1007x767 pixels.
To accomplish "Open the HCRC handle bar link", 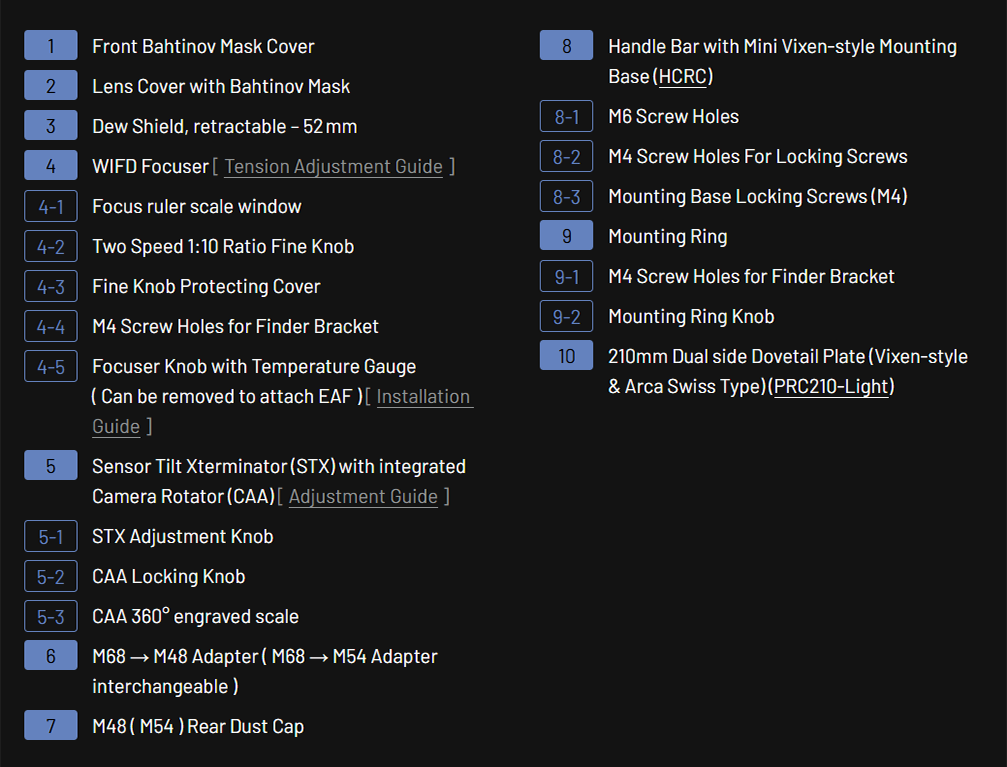I will [683, 77].
